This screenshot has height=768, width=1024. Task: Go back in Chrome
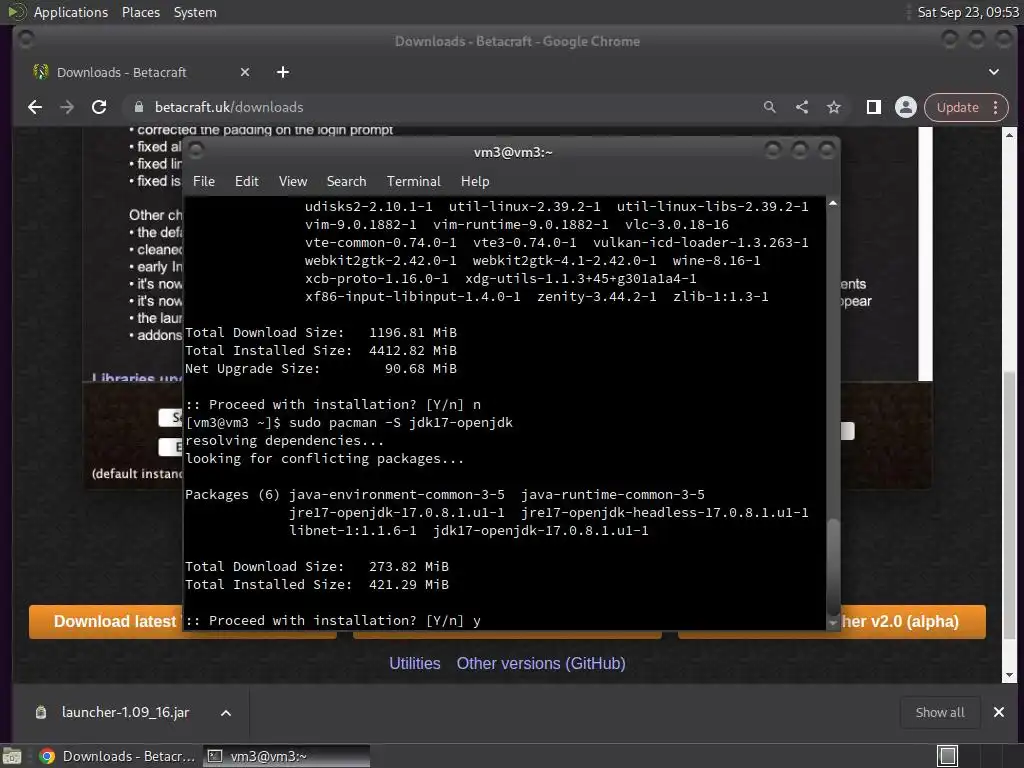35,107
